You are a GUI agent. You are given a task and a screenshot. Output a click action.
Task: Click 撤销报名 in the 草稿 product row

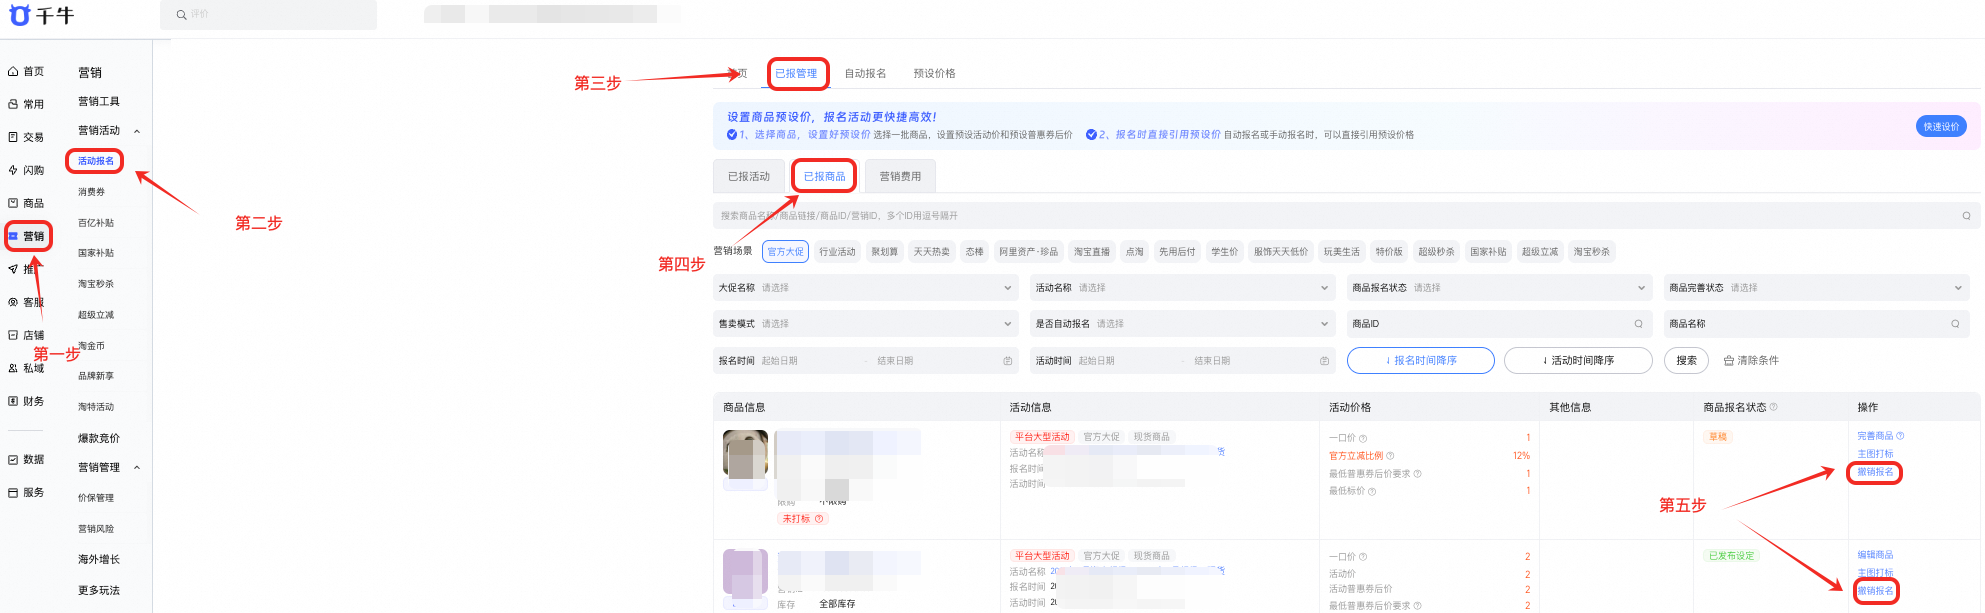pos(1875,473)
